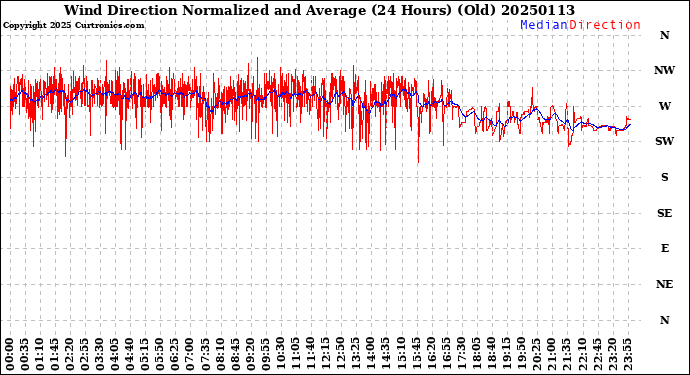Click the 17:30 time axis label

[461, 354]
